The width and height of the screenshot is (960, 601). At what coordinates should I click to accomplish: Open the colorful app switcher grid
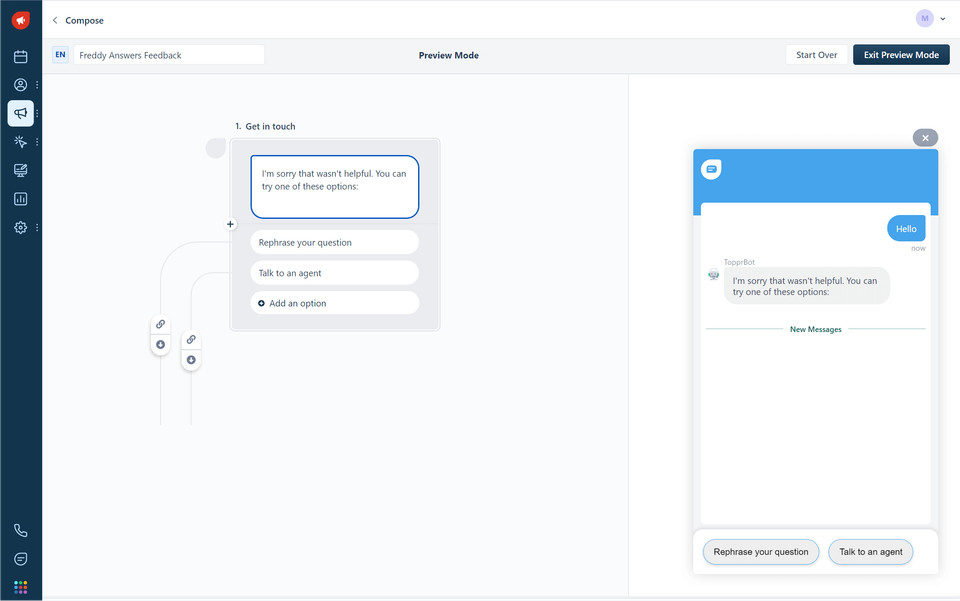coord(20,587)
